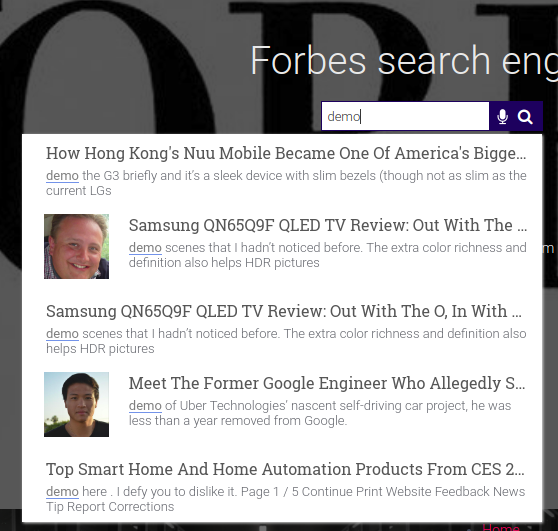Click the dark-haired man author thumbnail

tap(77, 404)
